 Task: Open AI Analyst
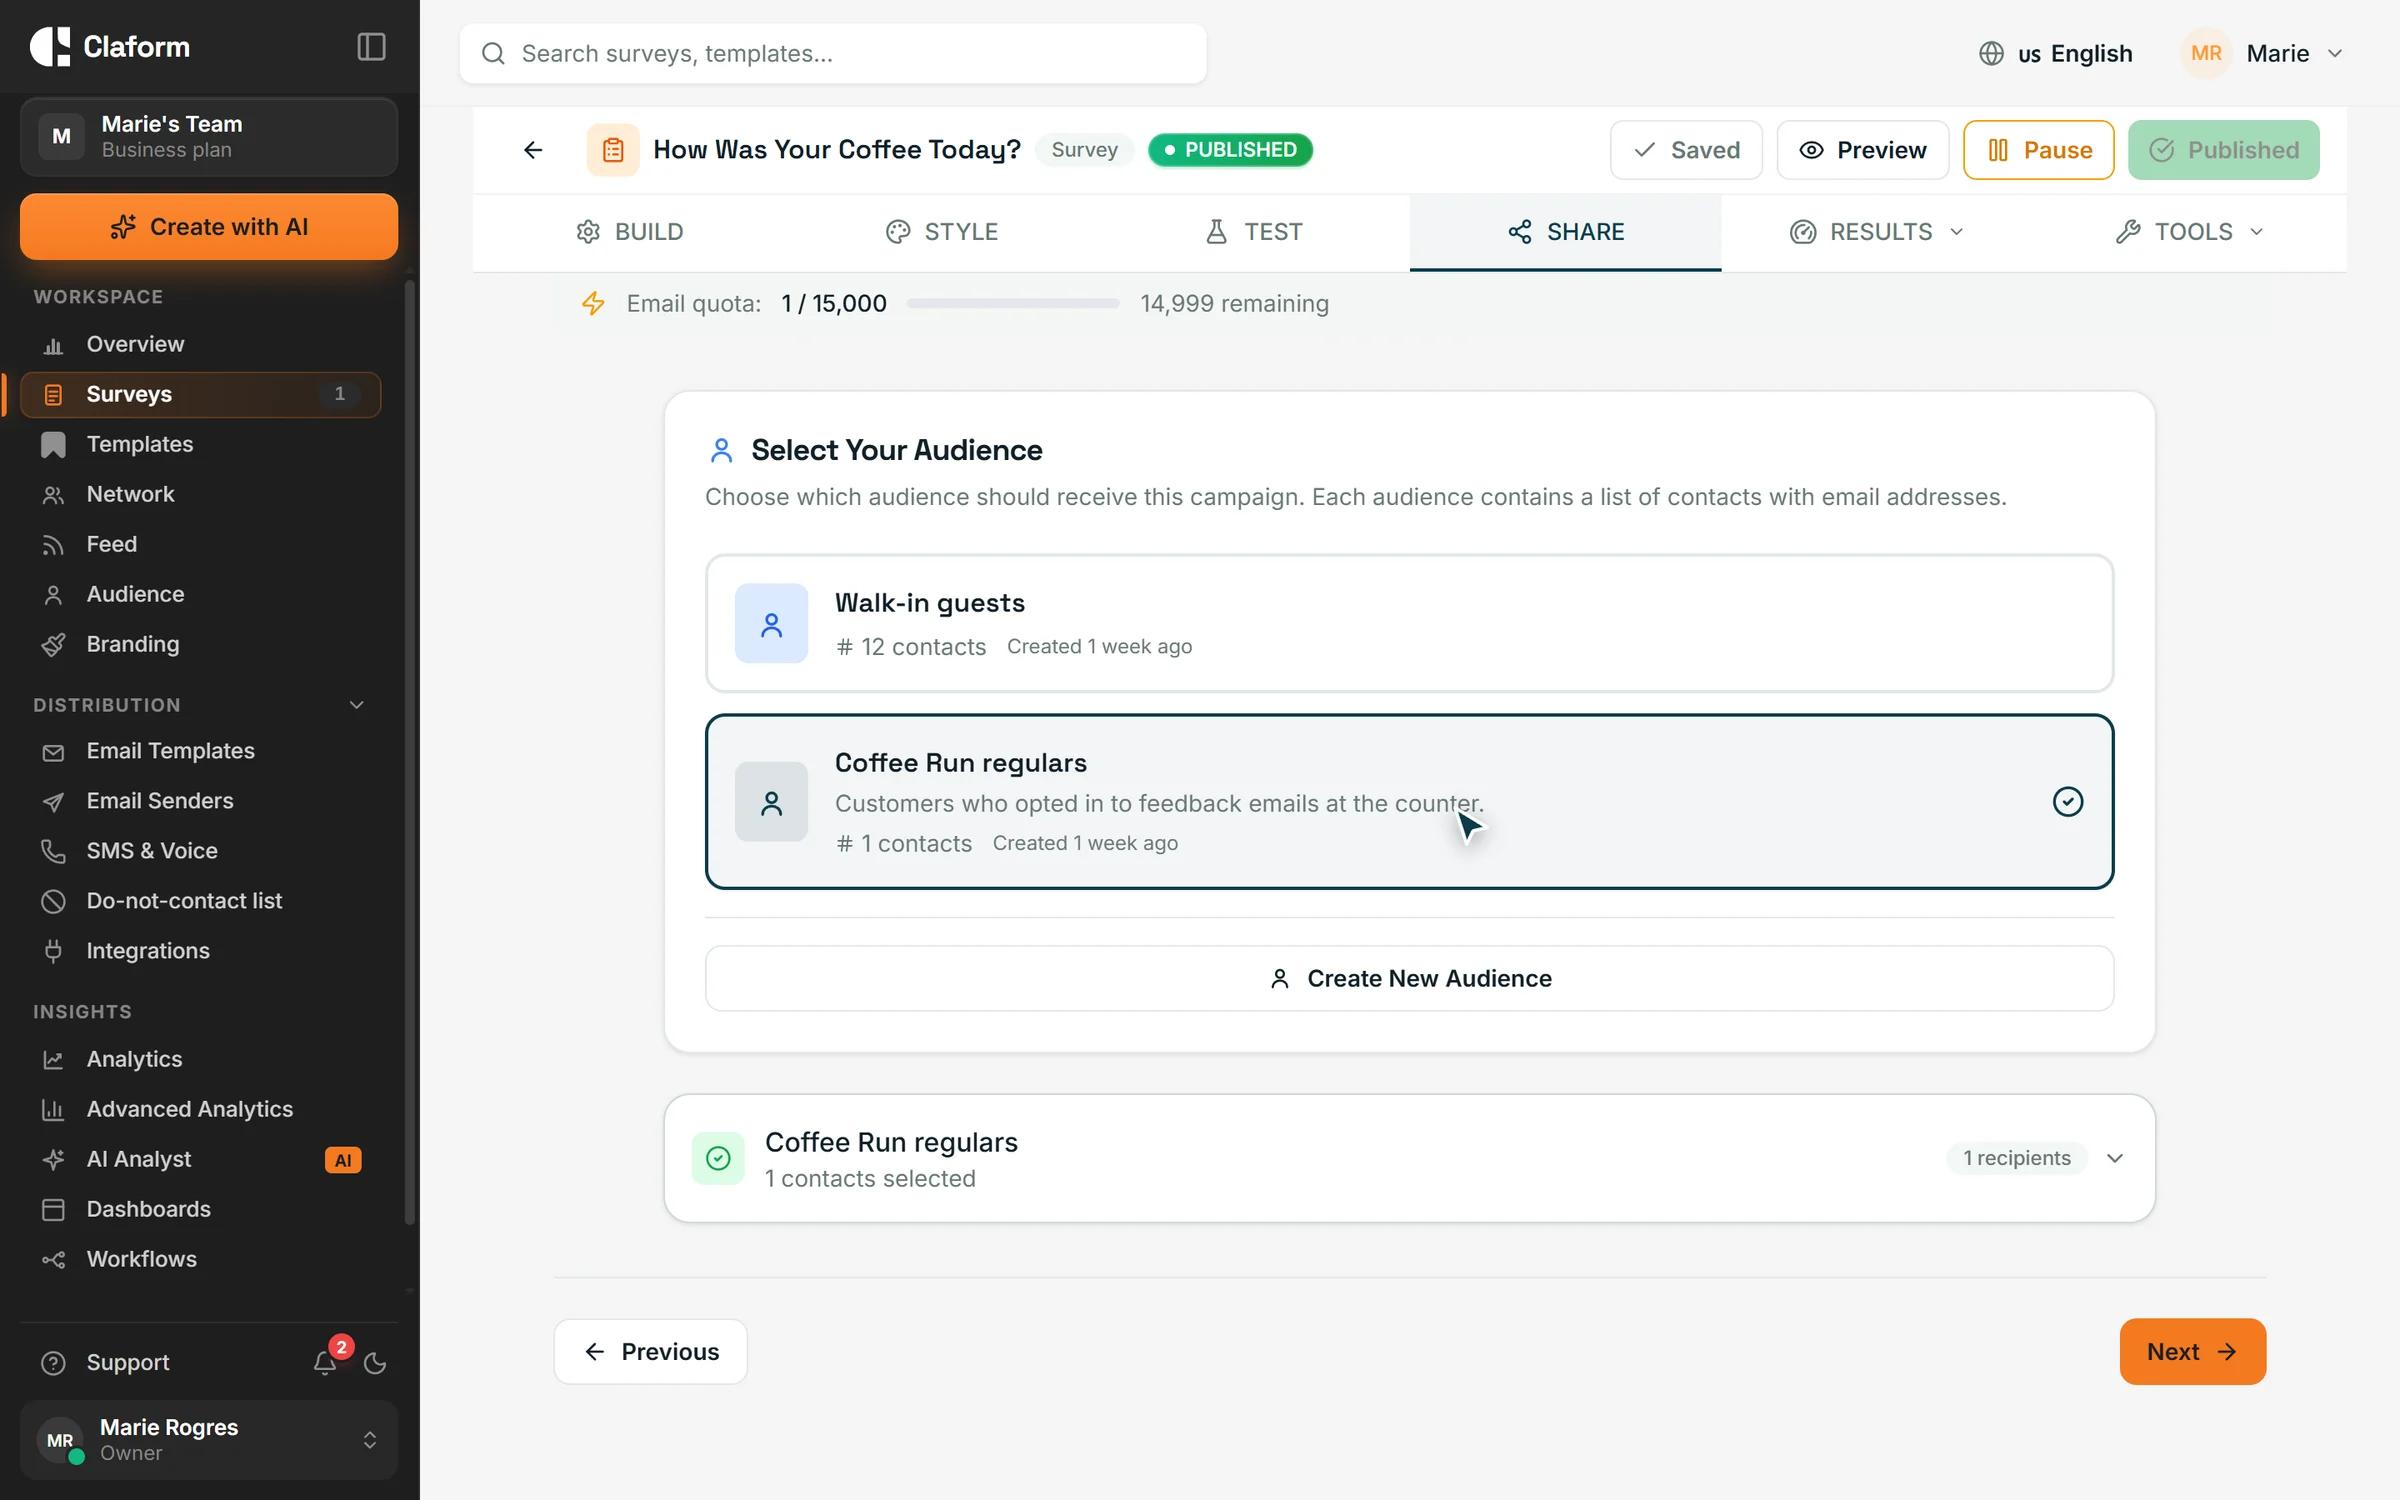201,1159
